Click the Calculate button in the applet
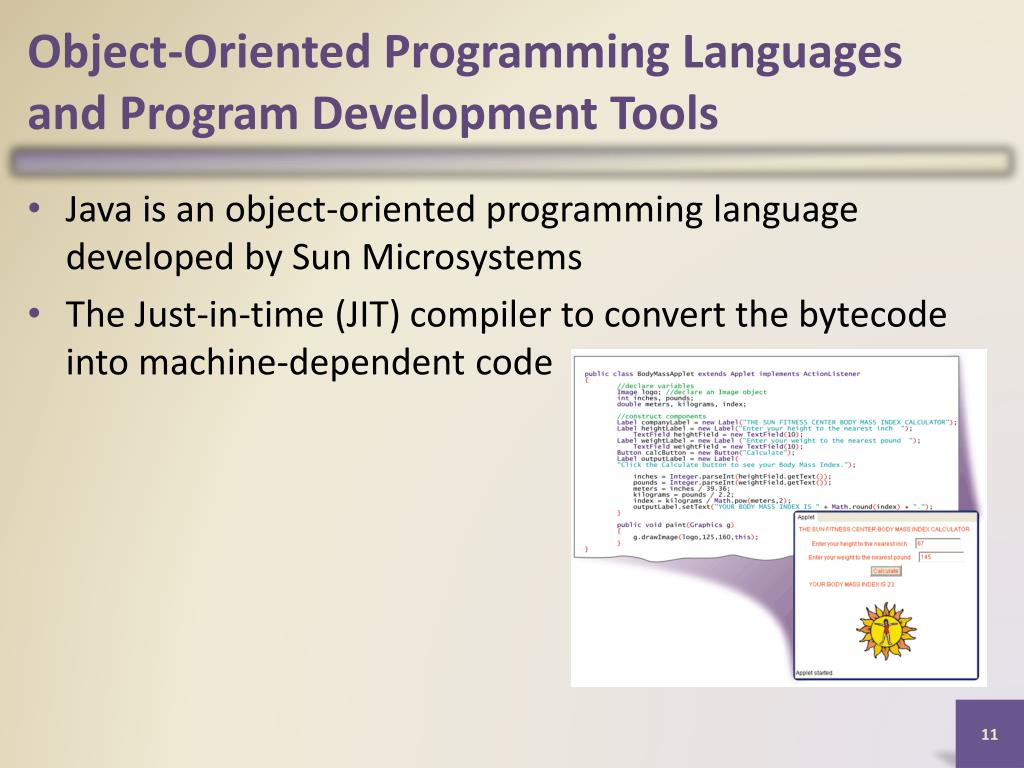Image resolution: width=1024 pixels, height=768 pixels. [x=886, y=571]
